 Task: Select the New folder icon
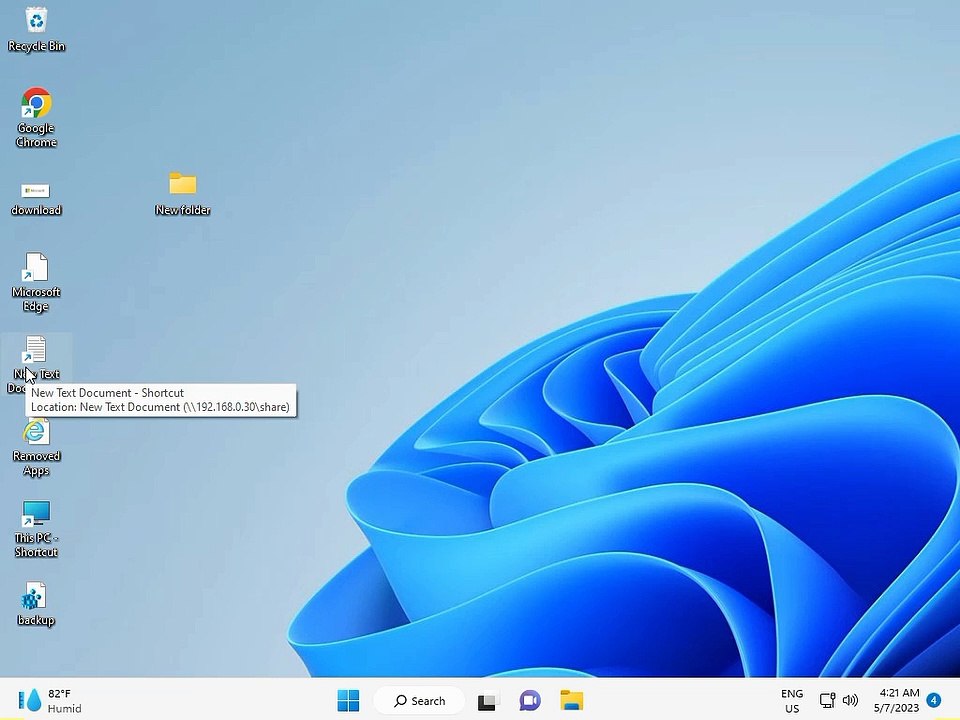coord(182,193)
